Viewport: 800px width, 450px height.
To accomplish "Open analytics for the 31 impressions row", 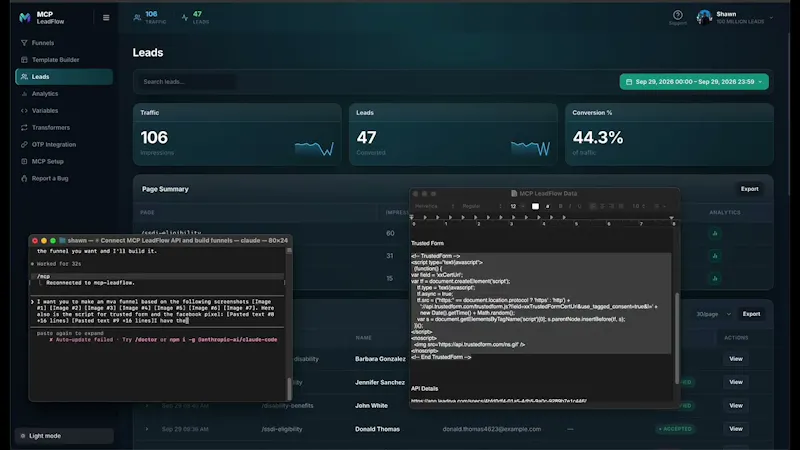I will click(x=715, y=256).
